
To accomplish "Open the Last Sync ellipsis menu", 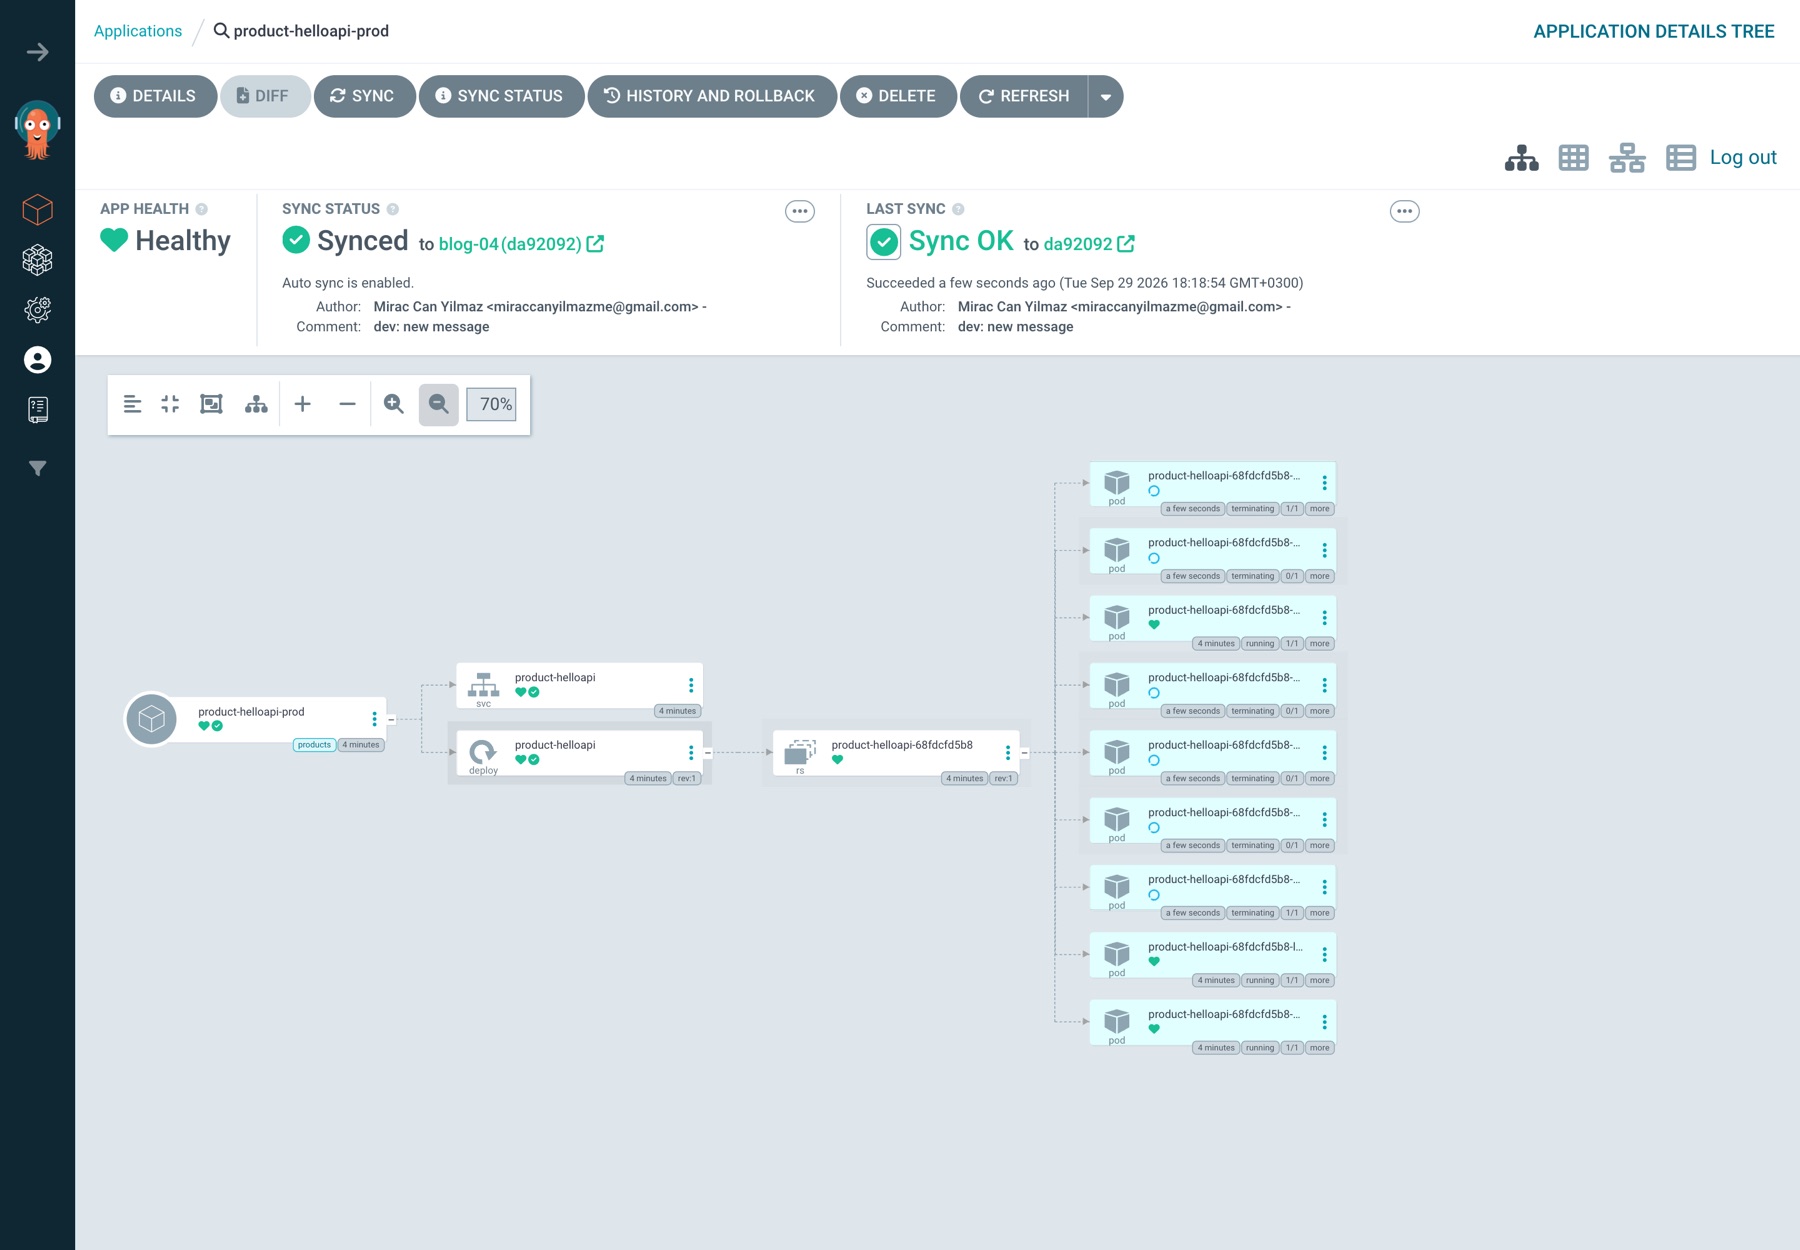I will tap(1405, 211).
